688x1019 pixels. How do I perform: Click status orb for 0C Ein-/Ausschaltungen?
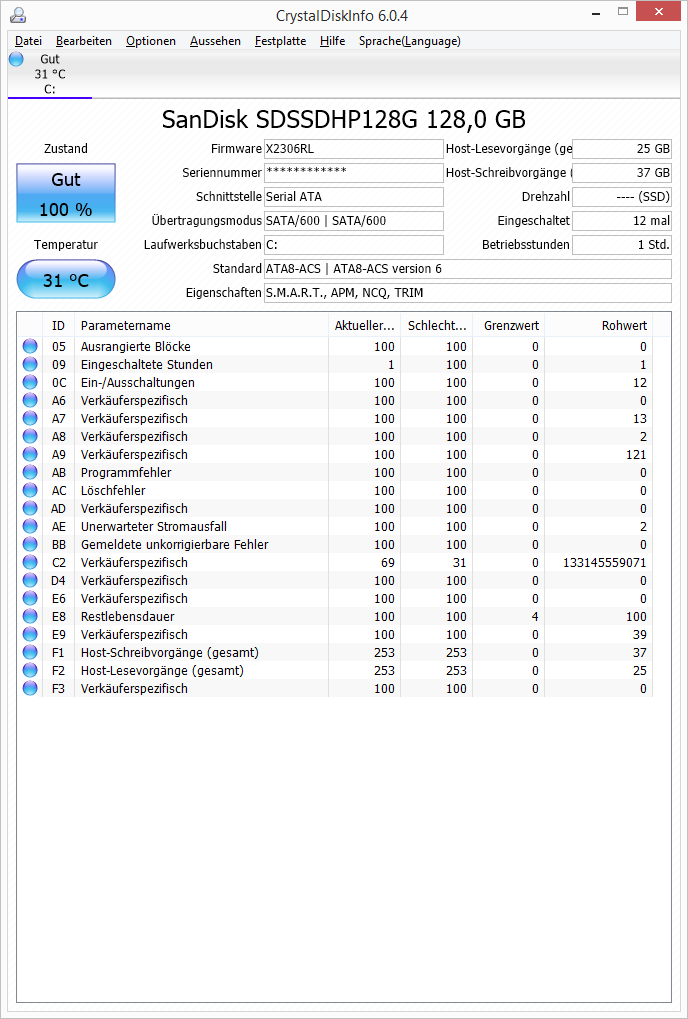30,383
